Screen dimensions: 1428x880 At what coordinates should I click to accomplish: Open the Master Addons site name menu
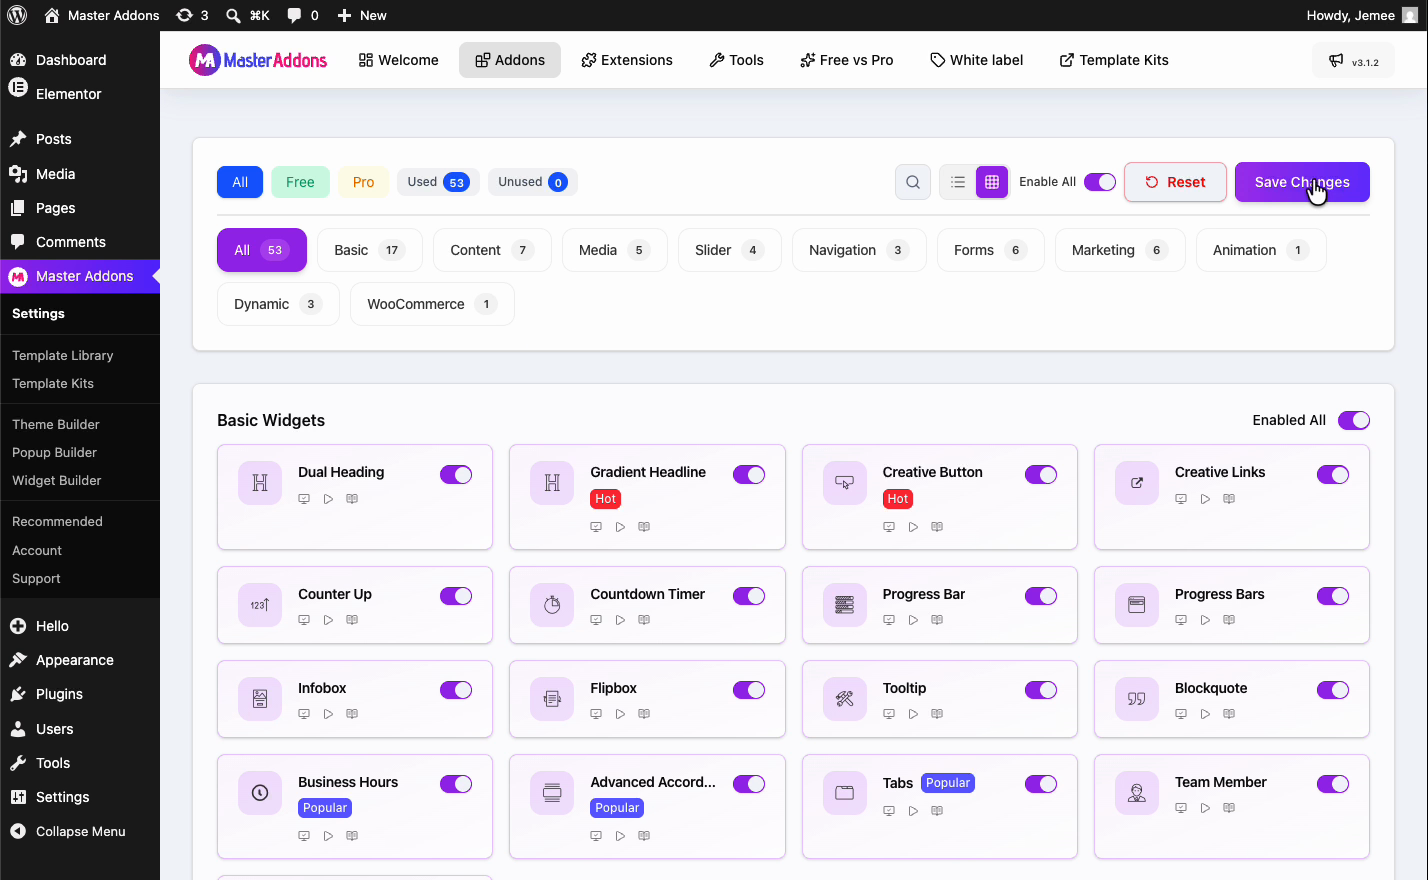coord(102,15)
